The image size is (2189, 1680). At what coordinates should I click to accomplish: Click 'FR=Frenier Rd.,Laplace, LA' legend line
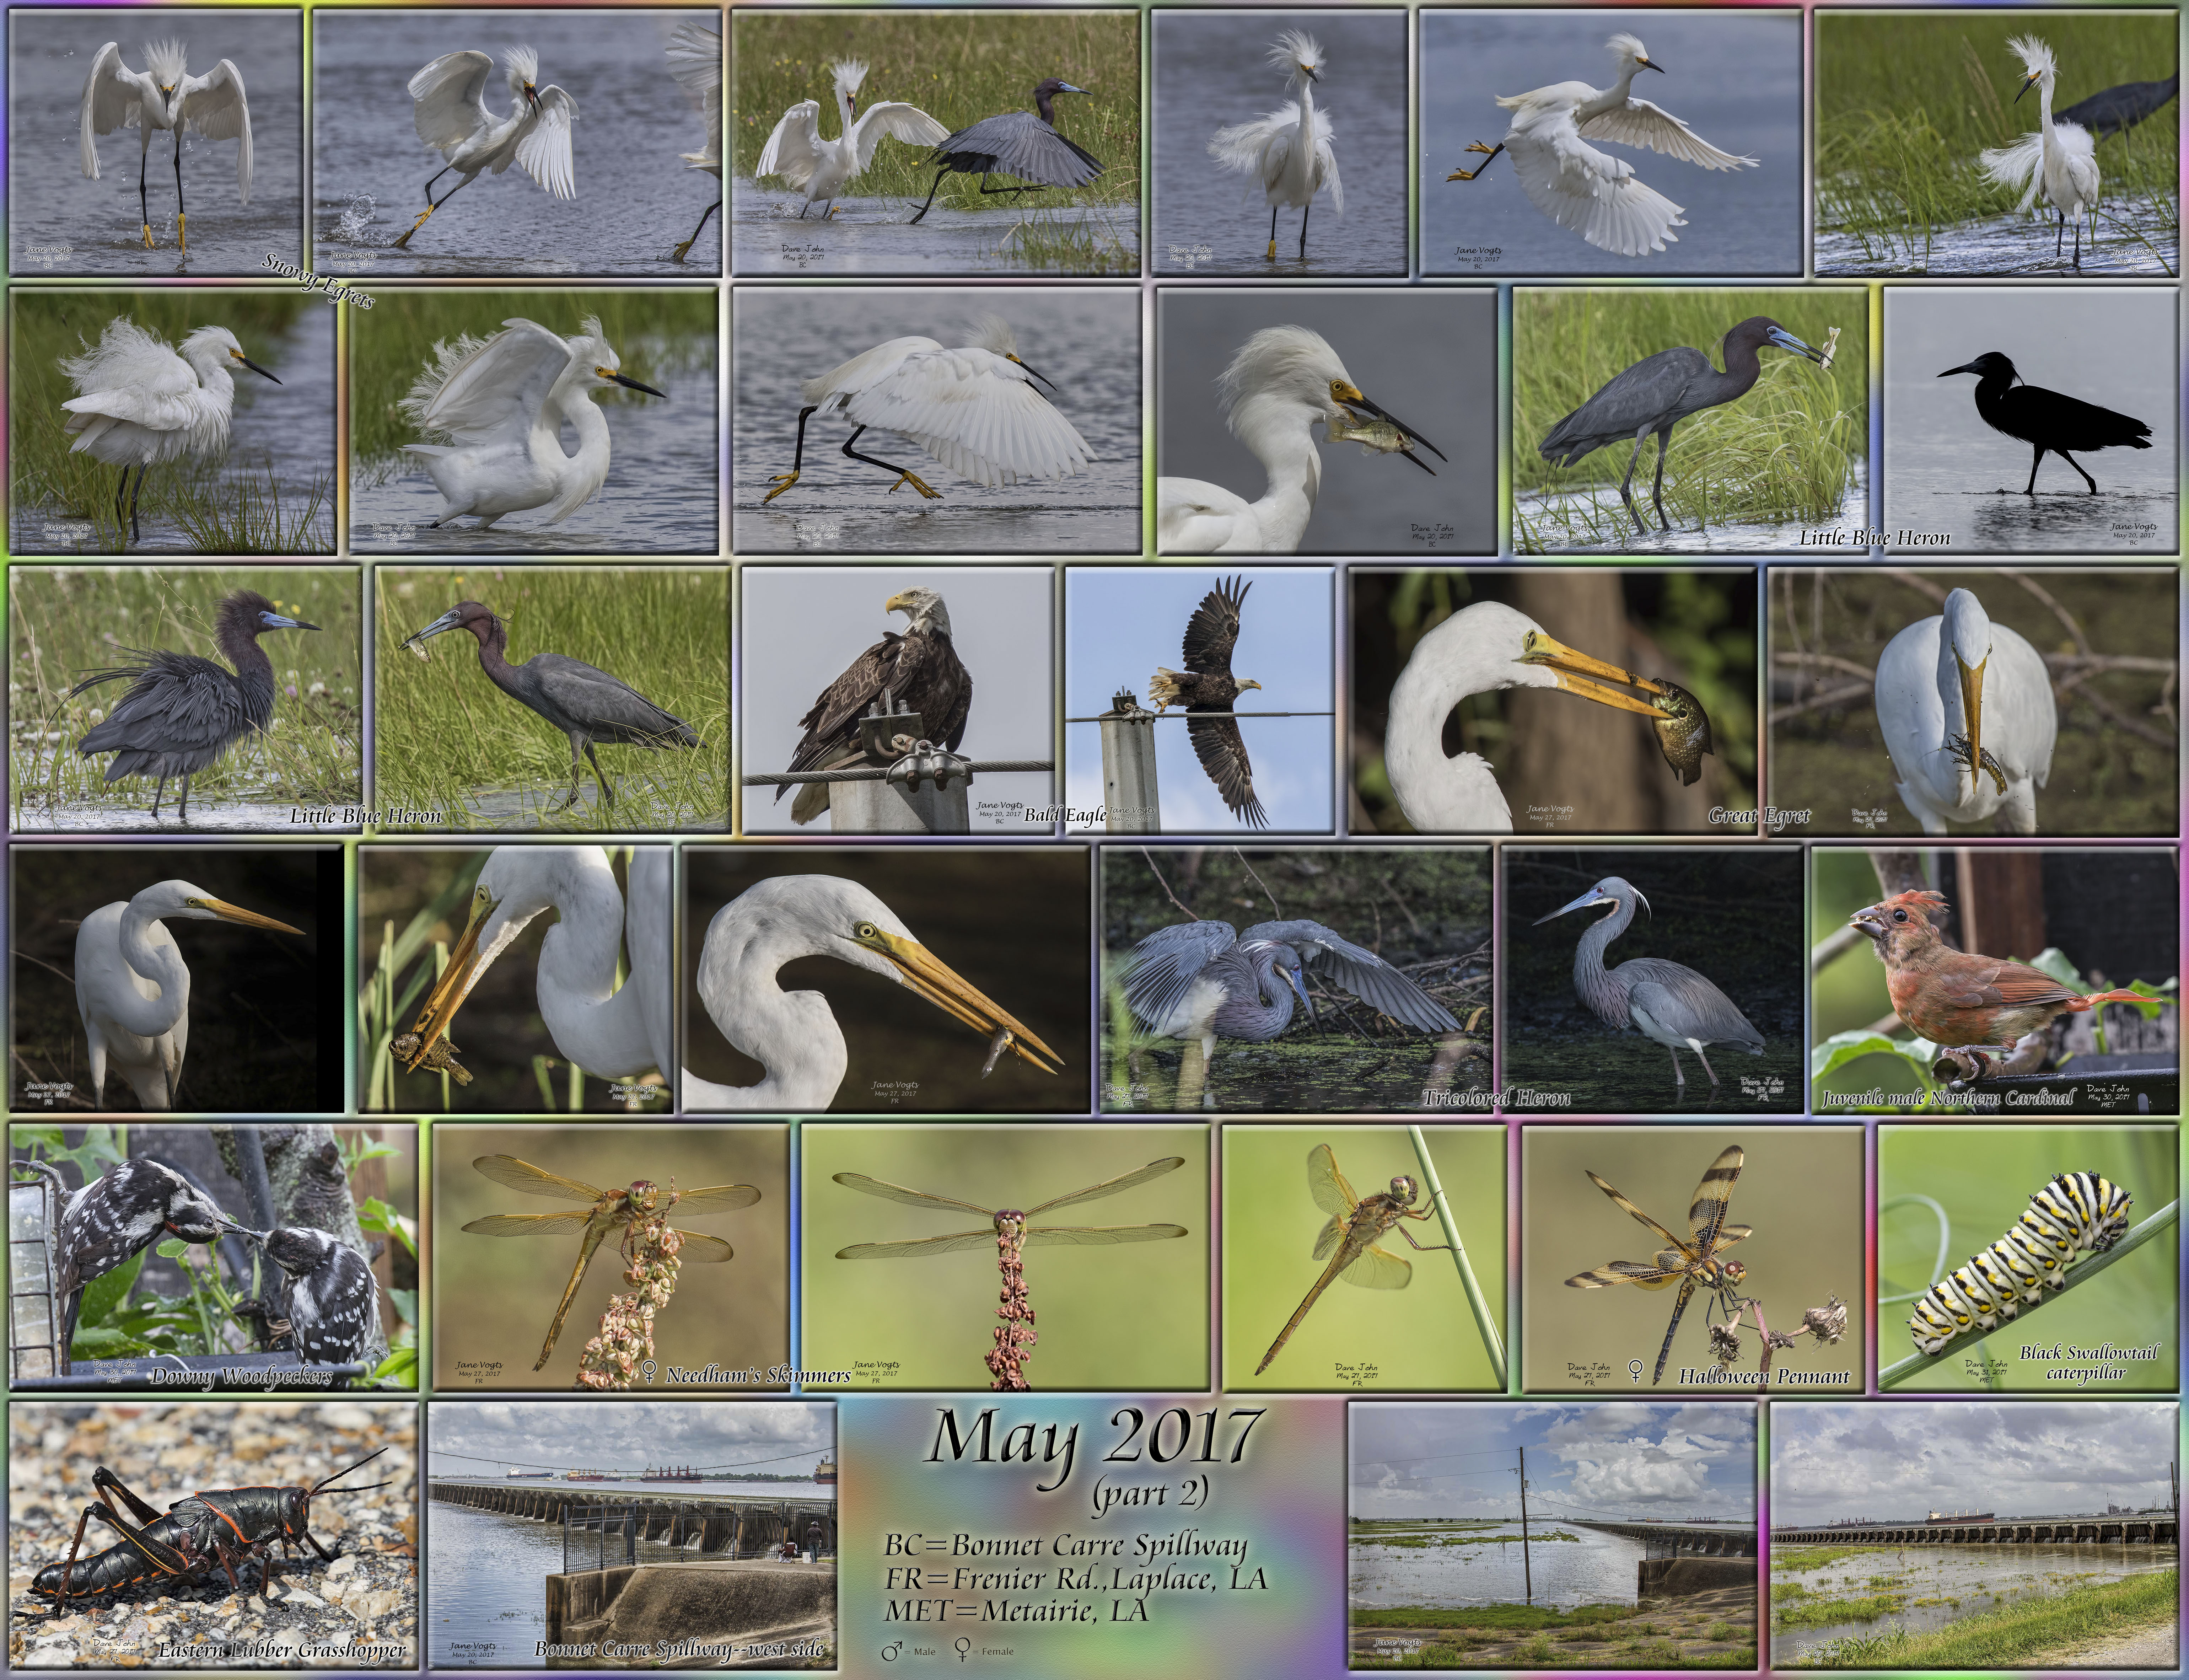click(x=1076, y=1579)
